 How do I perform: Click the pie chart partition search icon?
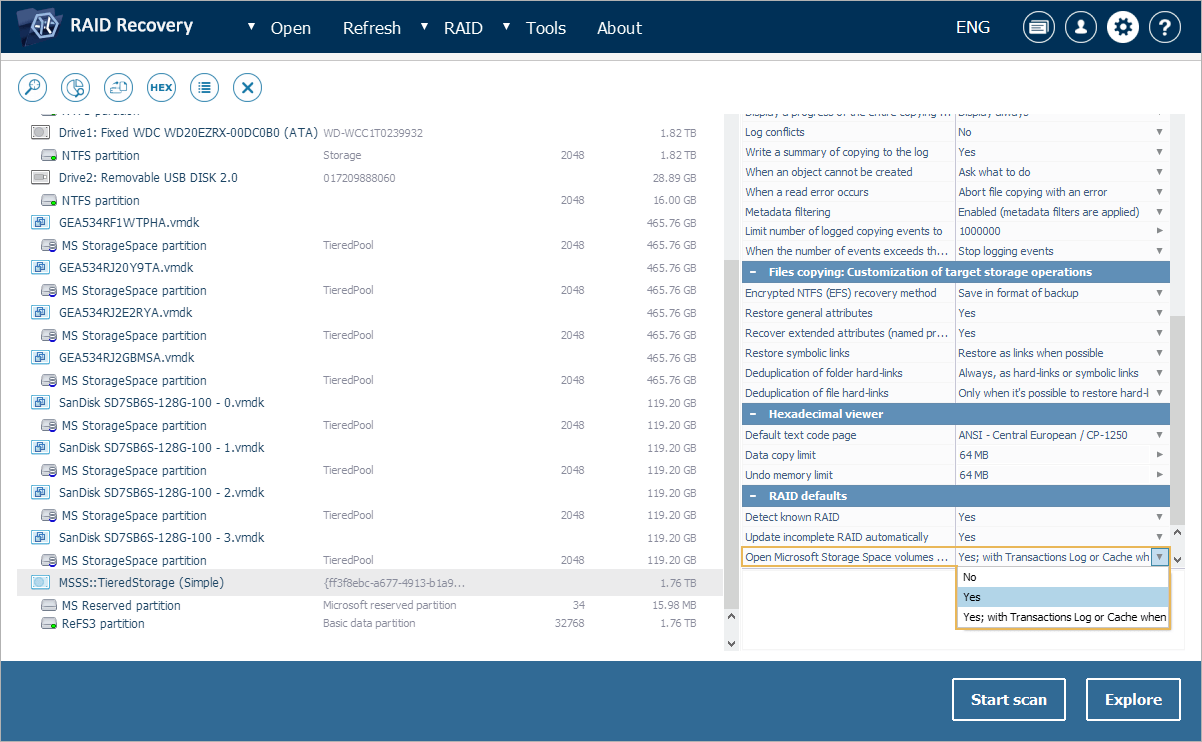click(76, 87)
